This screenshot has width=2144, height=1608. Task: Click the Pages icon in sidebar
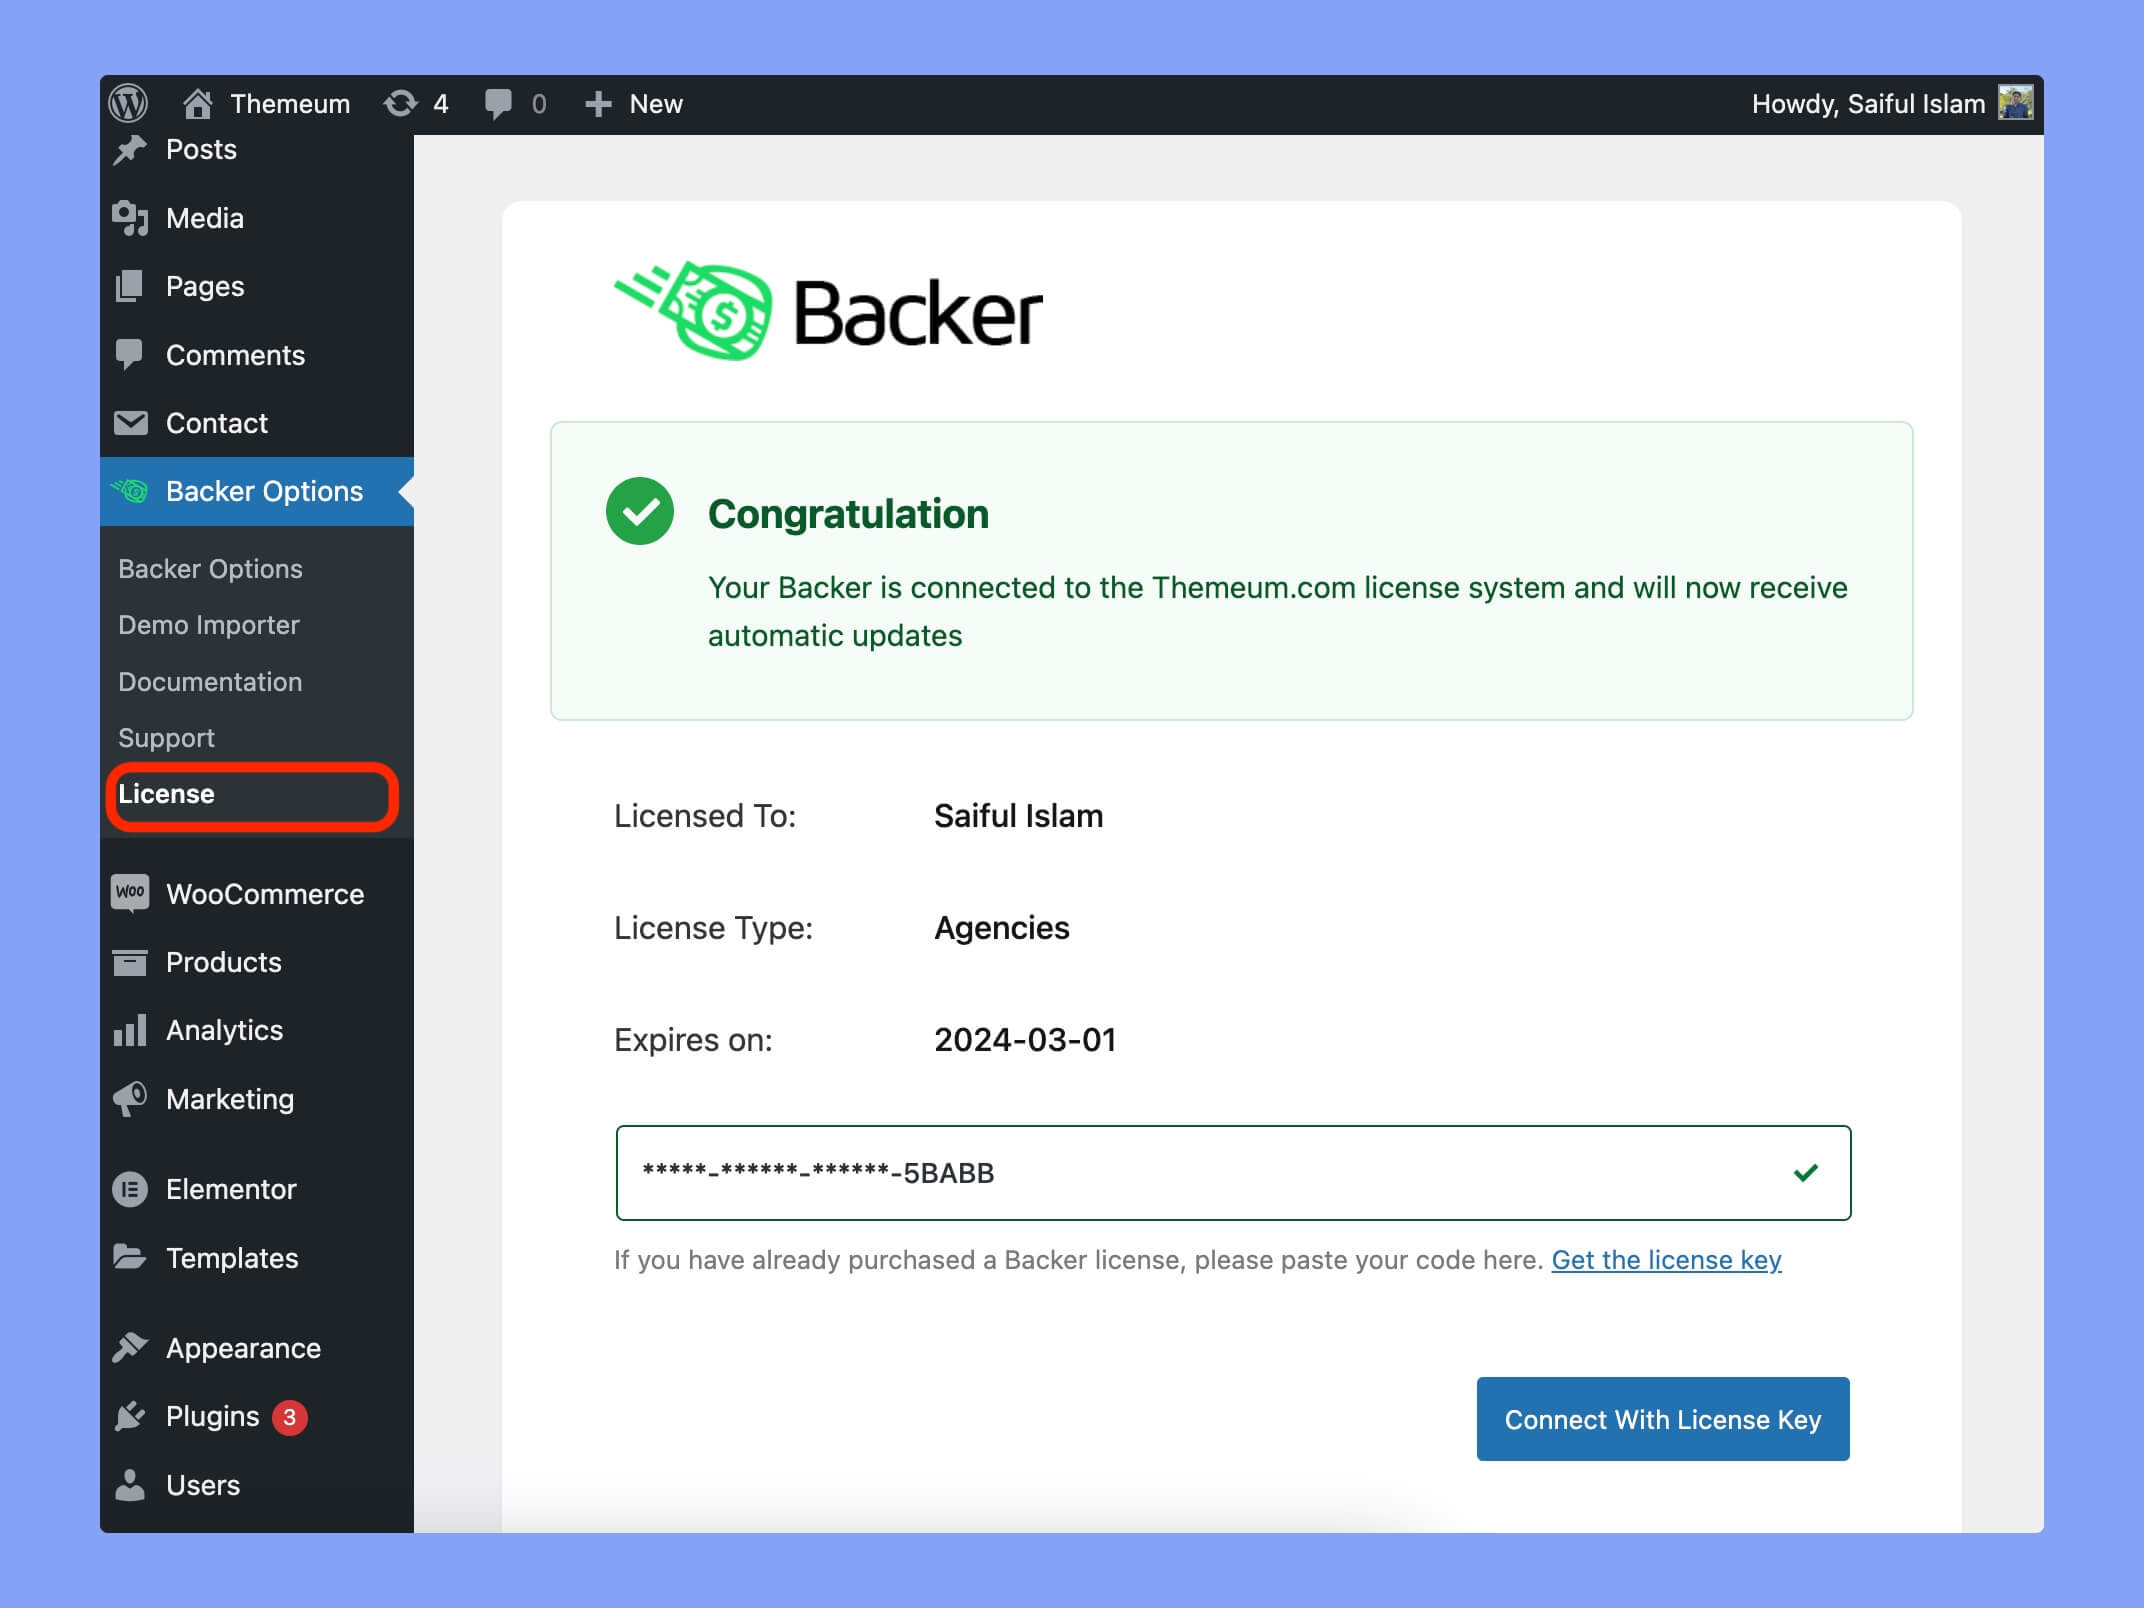click(x=130, y=286)
